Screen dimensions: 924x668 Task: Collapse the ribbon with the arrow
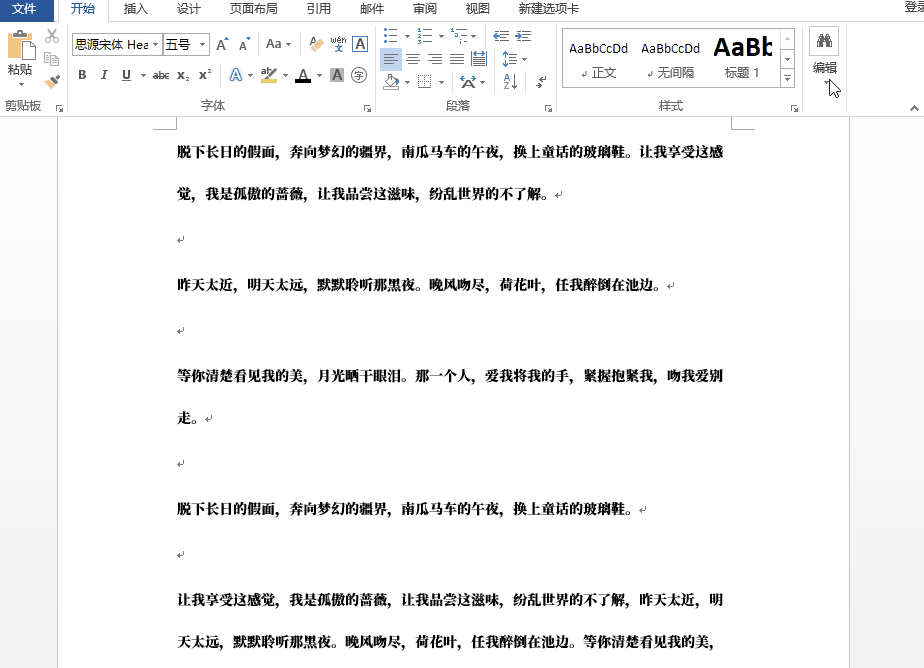click(x=914, y=108)
